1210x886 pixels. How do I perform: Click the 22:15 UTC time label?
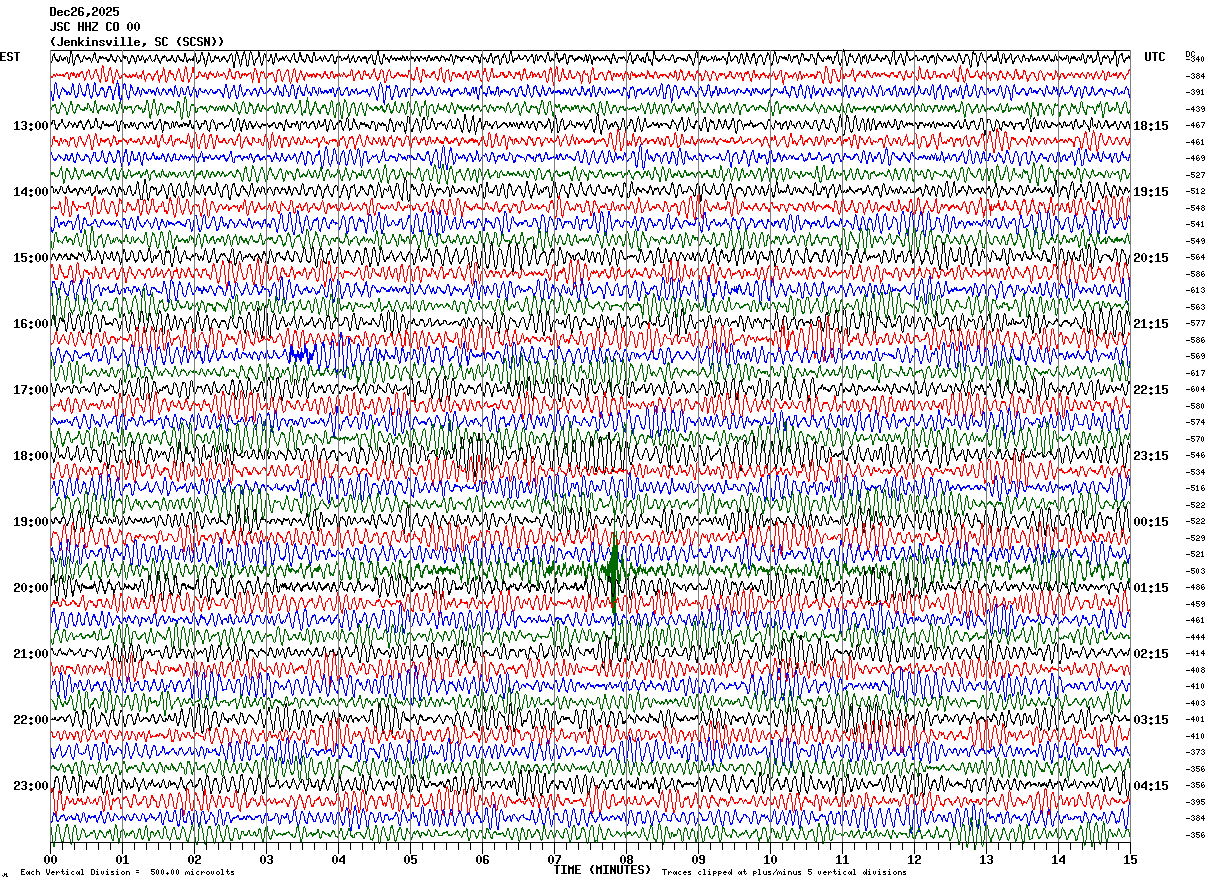(x=1151, y=390)
